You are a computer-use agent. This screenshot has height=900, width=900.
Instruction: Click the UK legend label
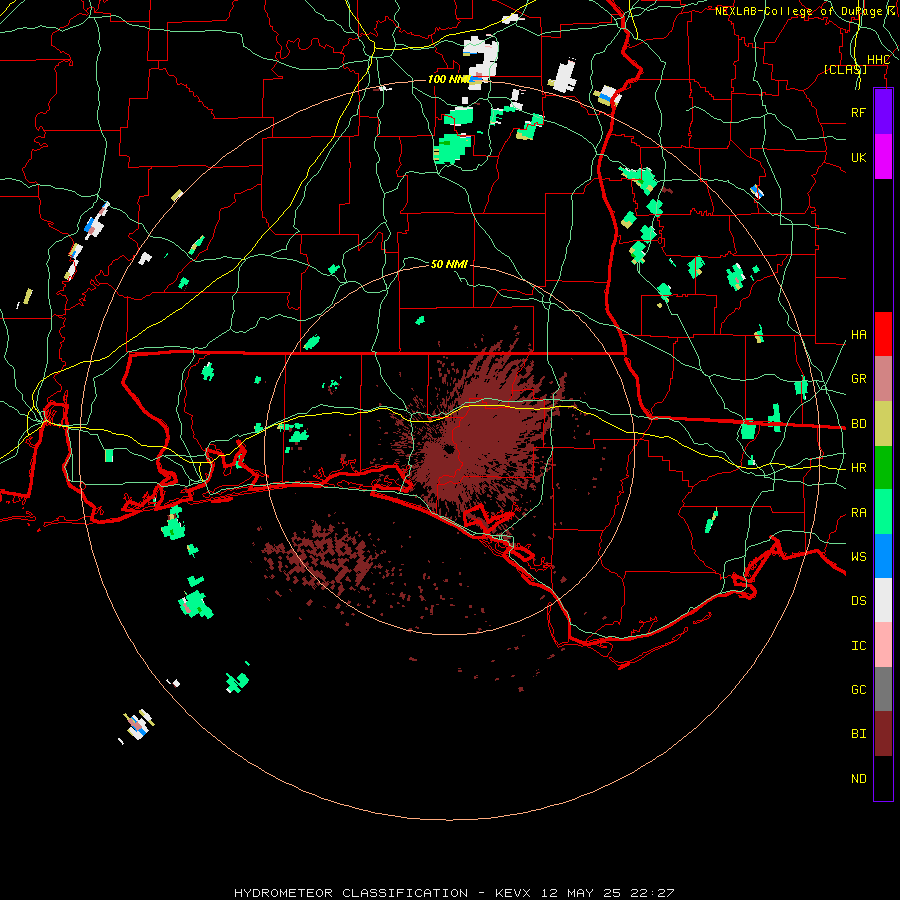point(858,157)
